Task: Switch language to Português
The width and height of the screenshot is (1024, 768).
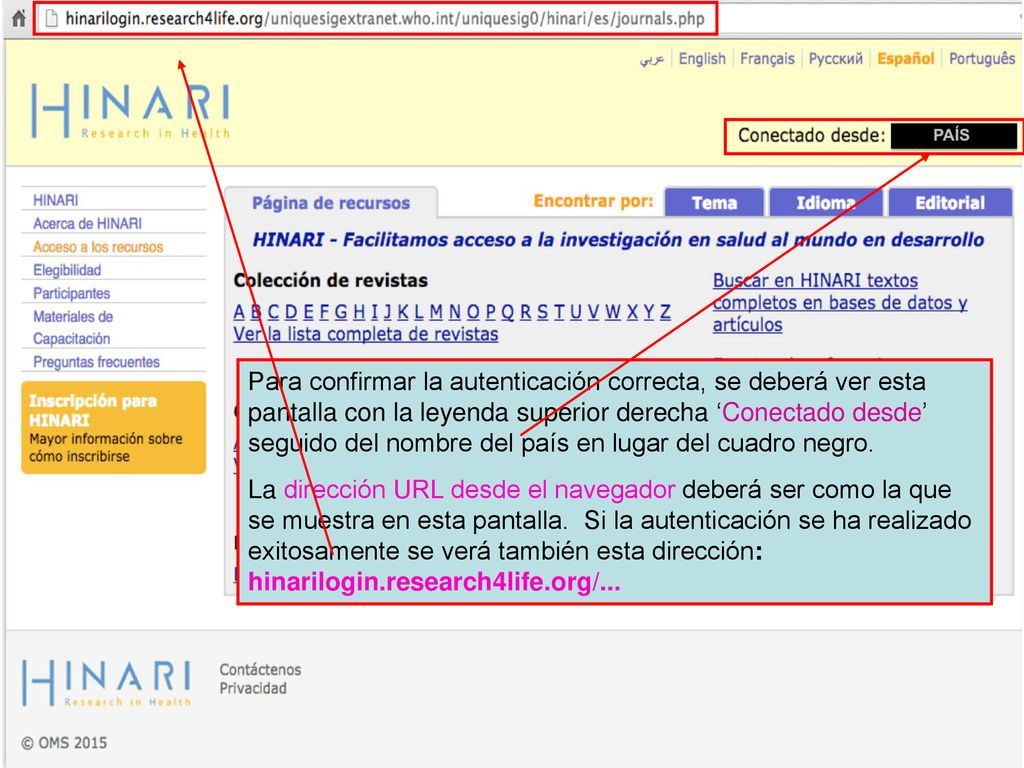Action: pyautogui.click(x=982, y=59)
